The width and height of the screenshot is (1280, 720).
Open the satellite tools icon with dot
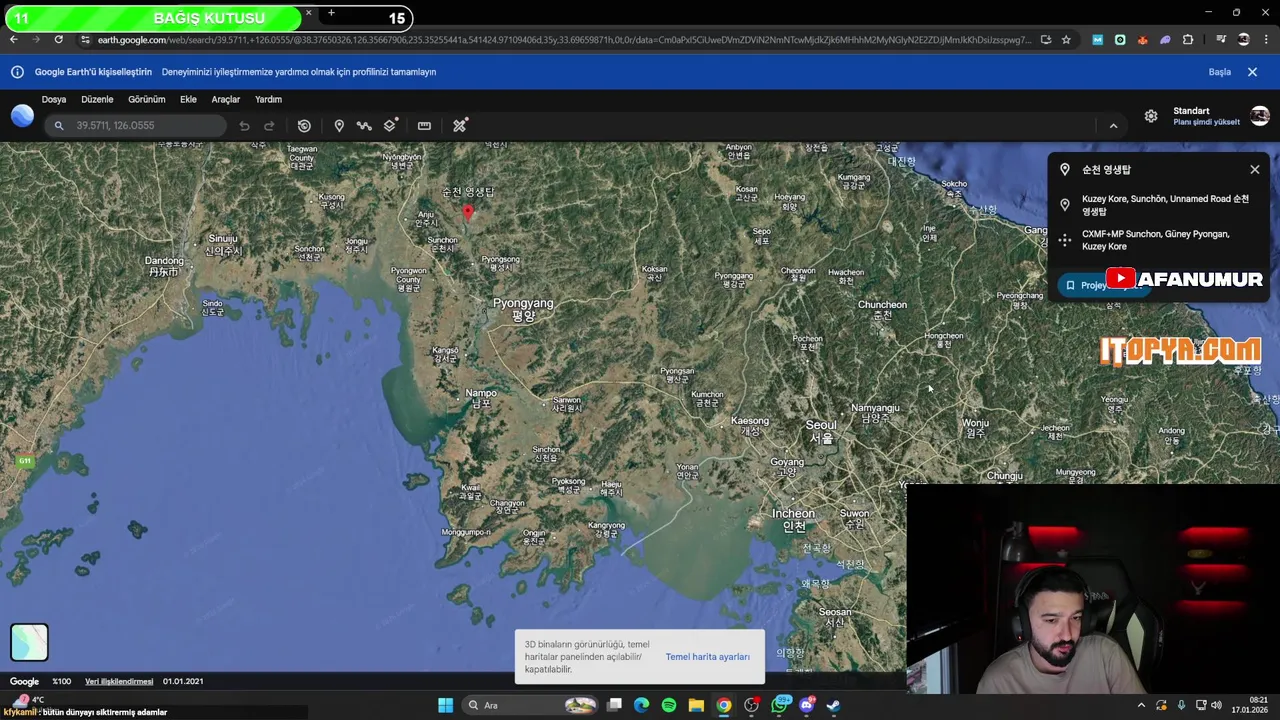(x=460, y=126)
